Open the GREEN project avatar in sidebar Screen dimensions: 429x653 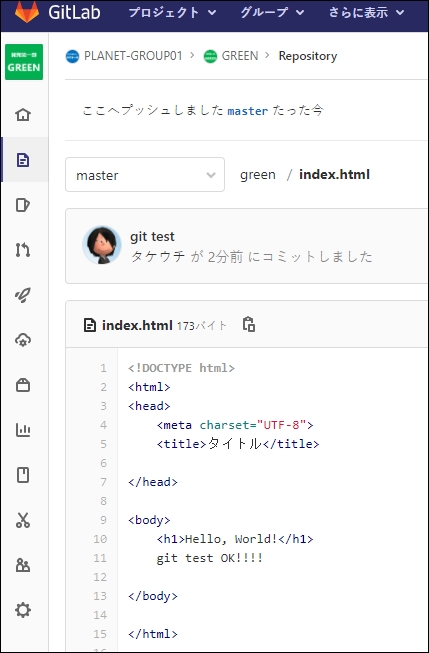click(24, 62)
